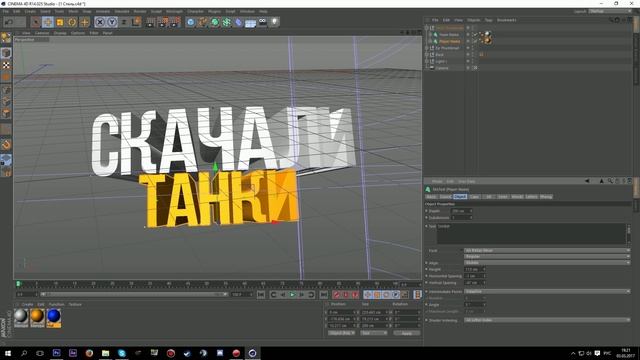Open the Window menu
Screen dimensions: 640x360
coord(247,11)
